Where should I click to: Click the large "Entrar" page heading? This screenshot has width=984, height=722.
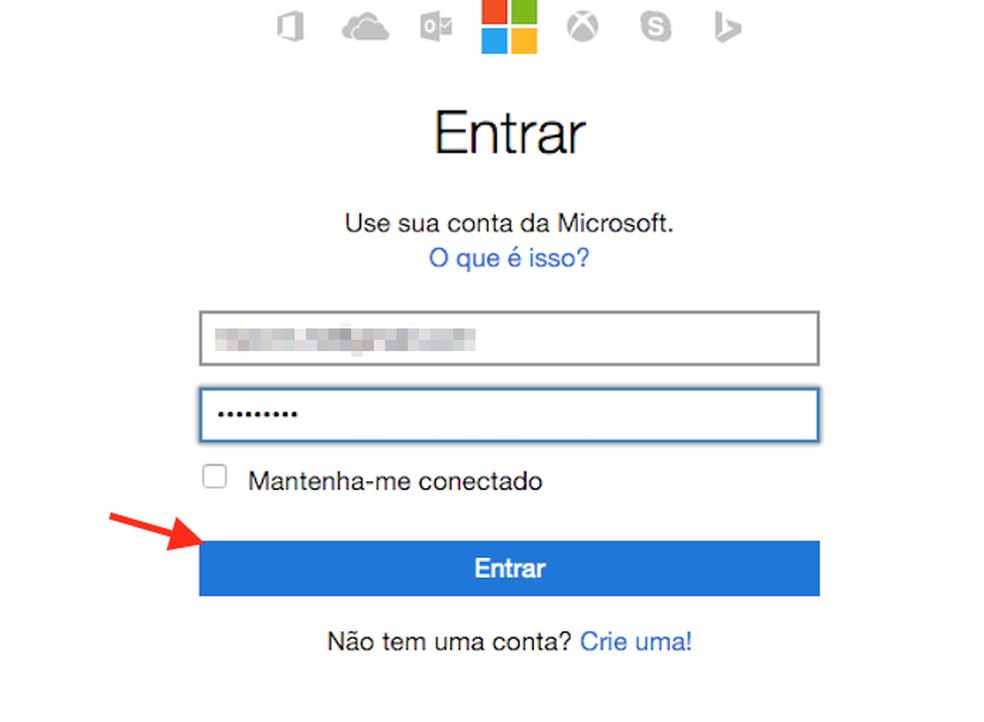coord(509,133)
